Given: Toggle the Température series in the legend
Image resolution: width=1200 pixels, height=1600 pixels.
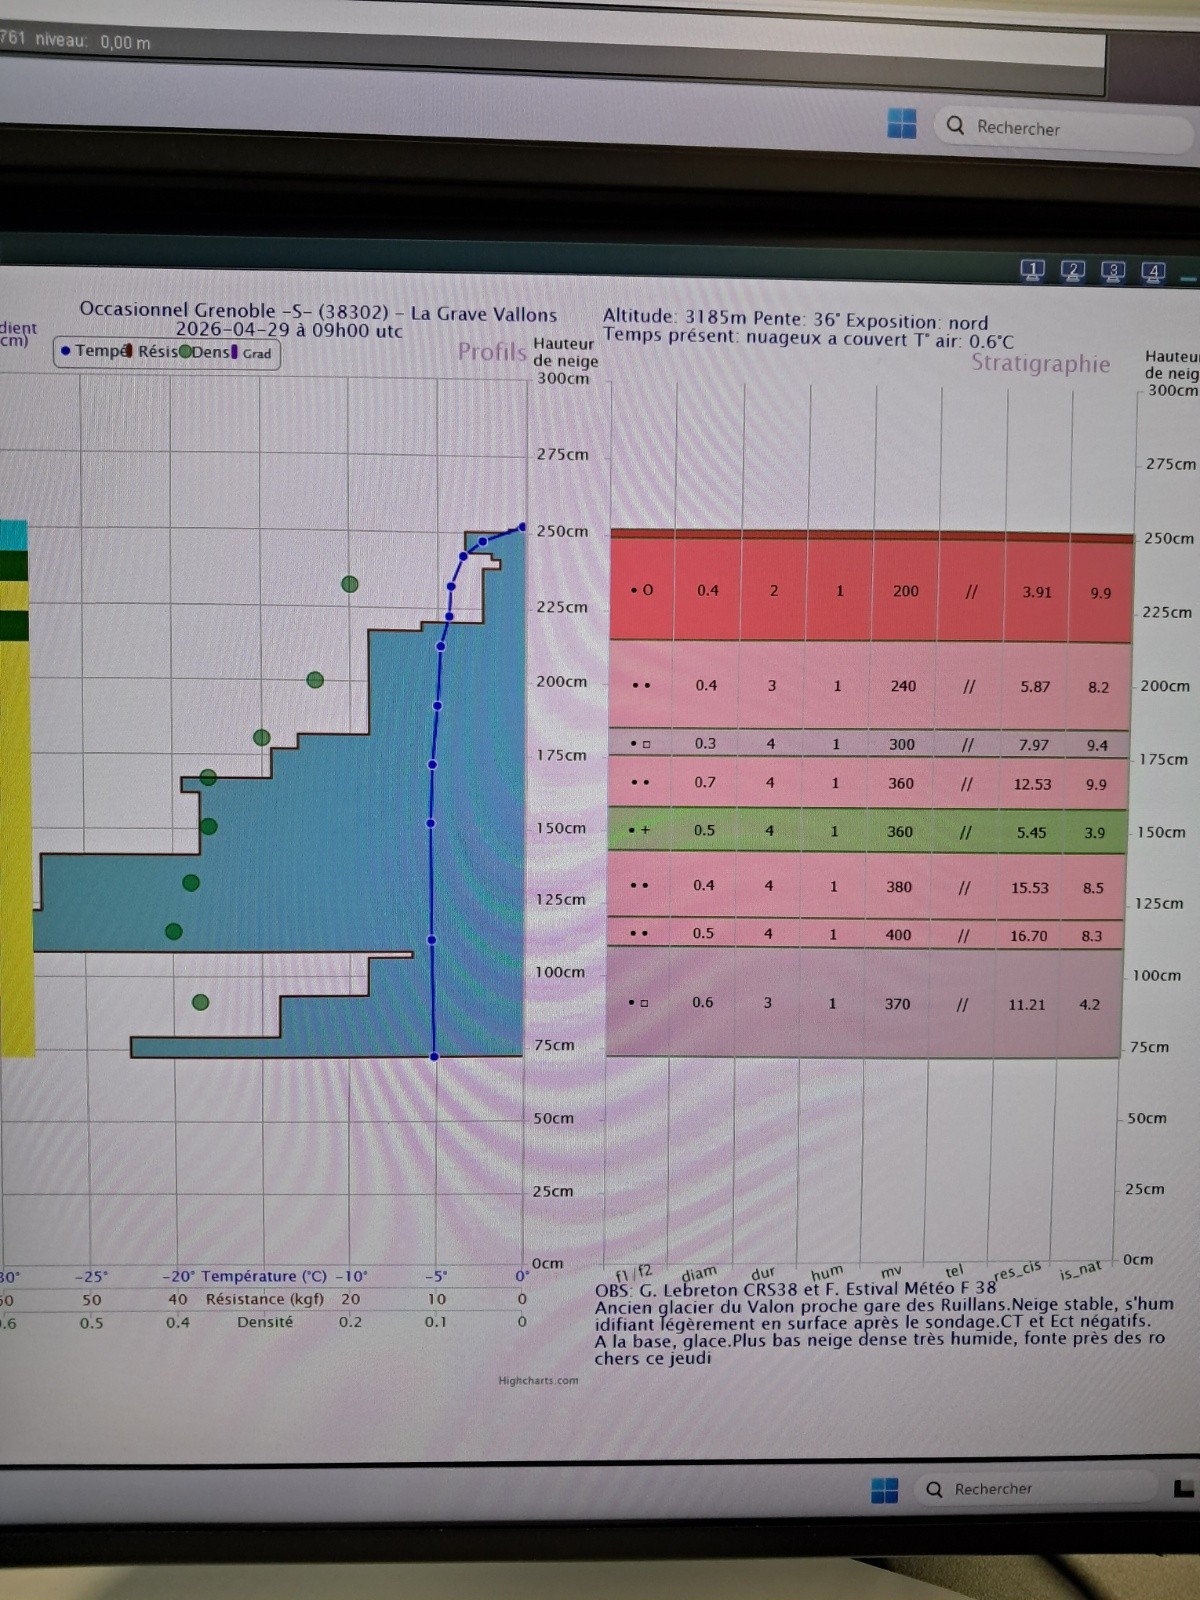Looking at the screenshot, I should point(95,351).
